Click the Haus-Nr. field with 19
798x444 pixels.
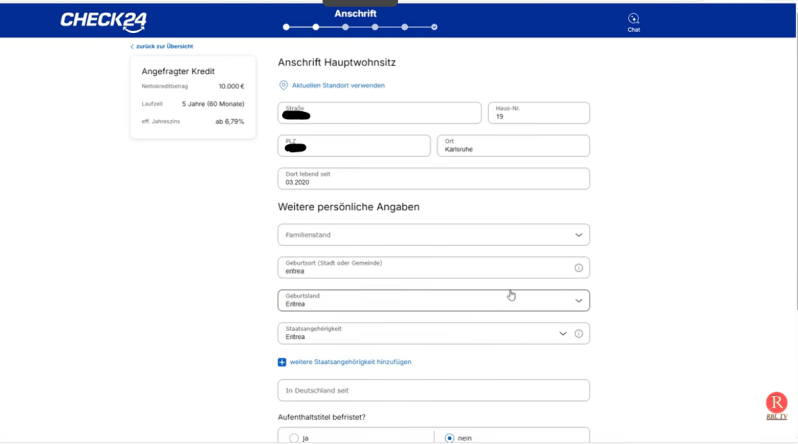tap(539, 113)
